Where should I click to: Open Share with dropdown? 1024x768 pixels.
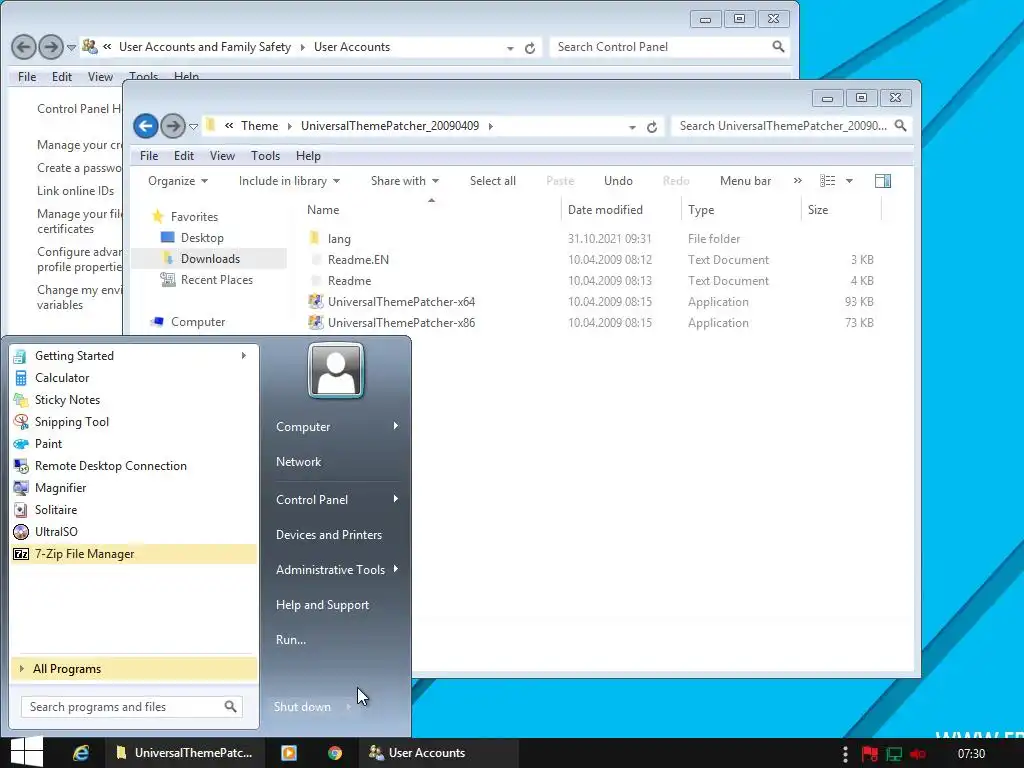(x=404, y=181)
